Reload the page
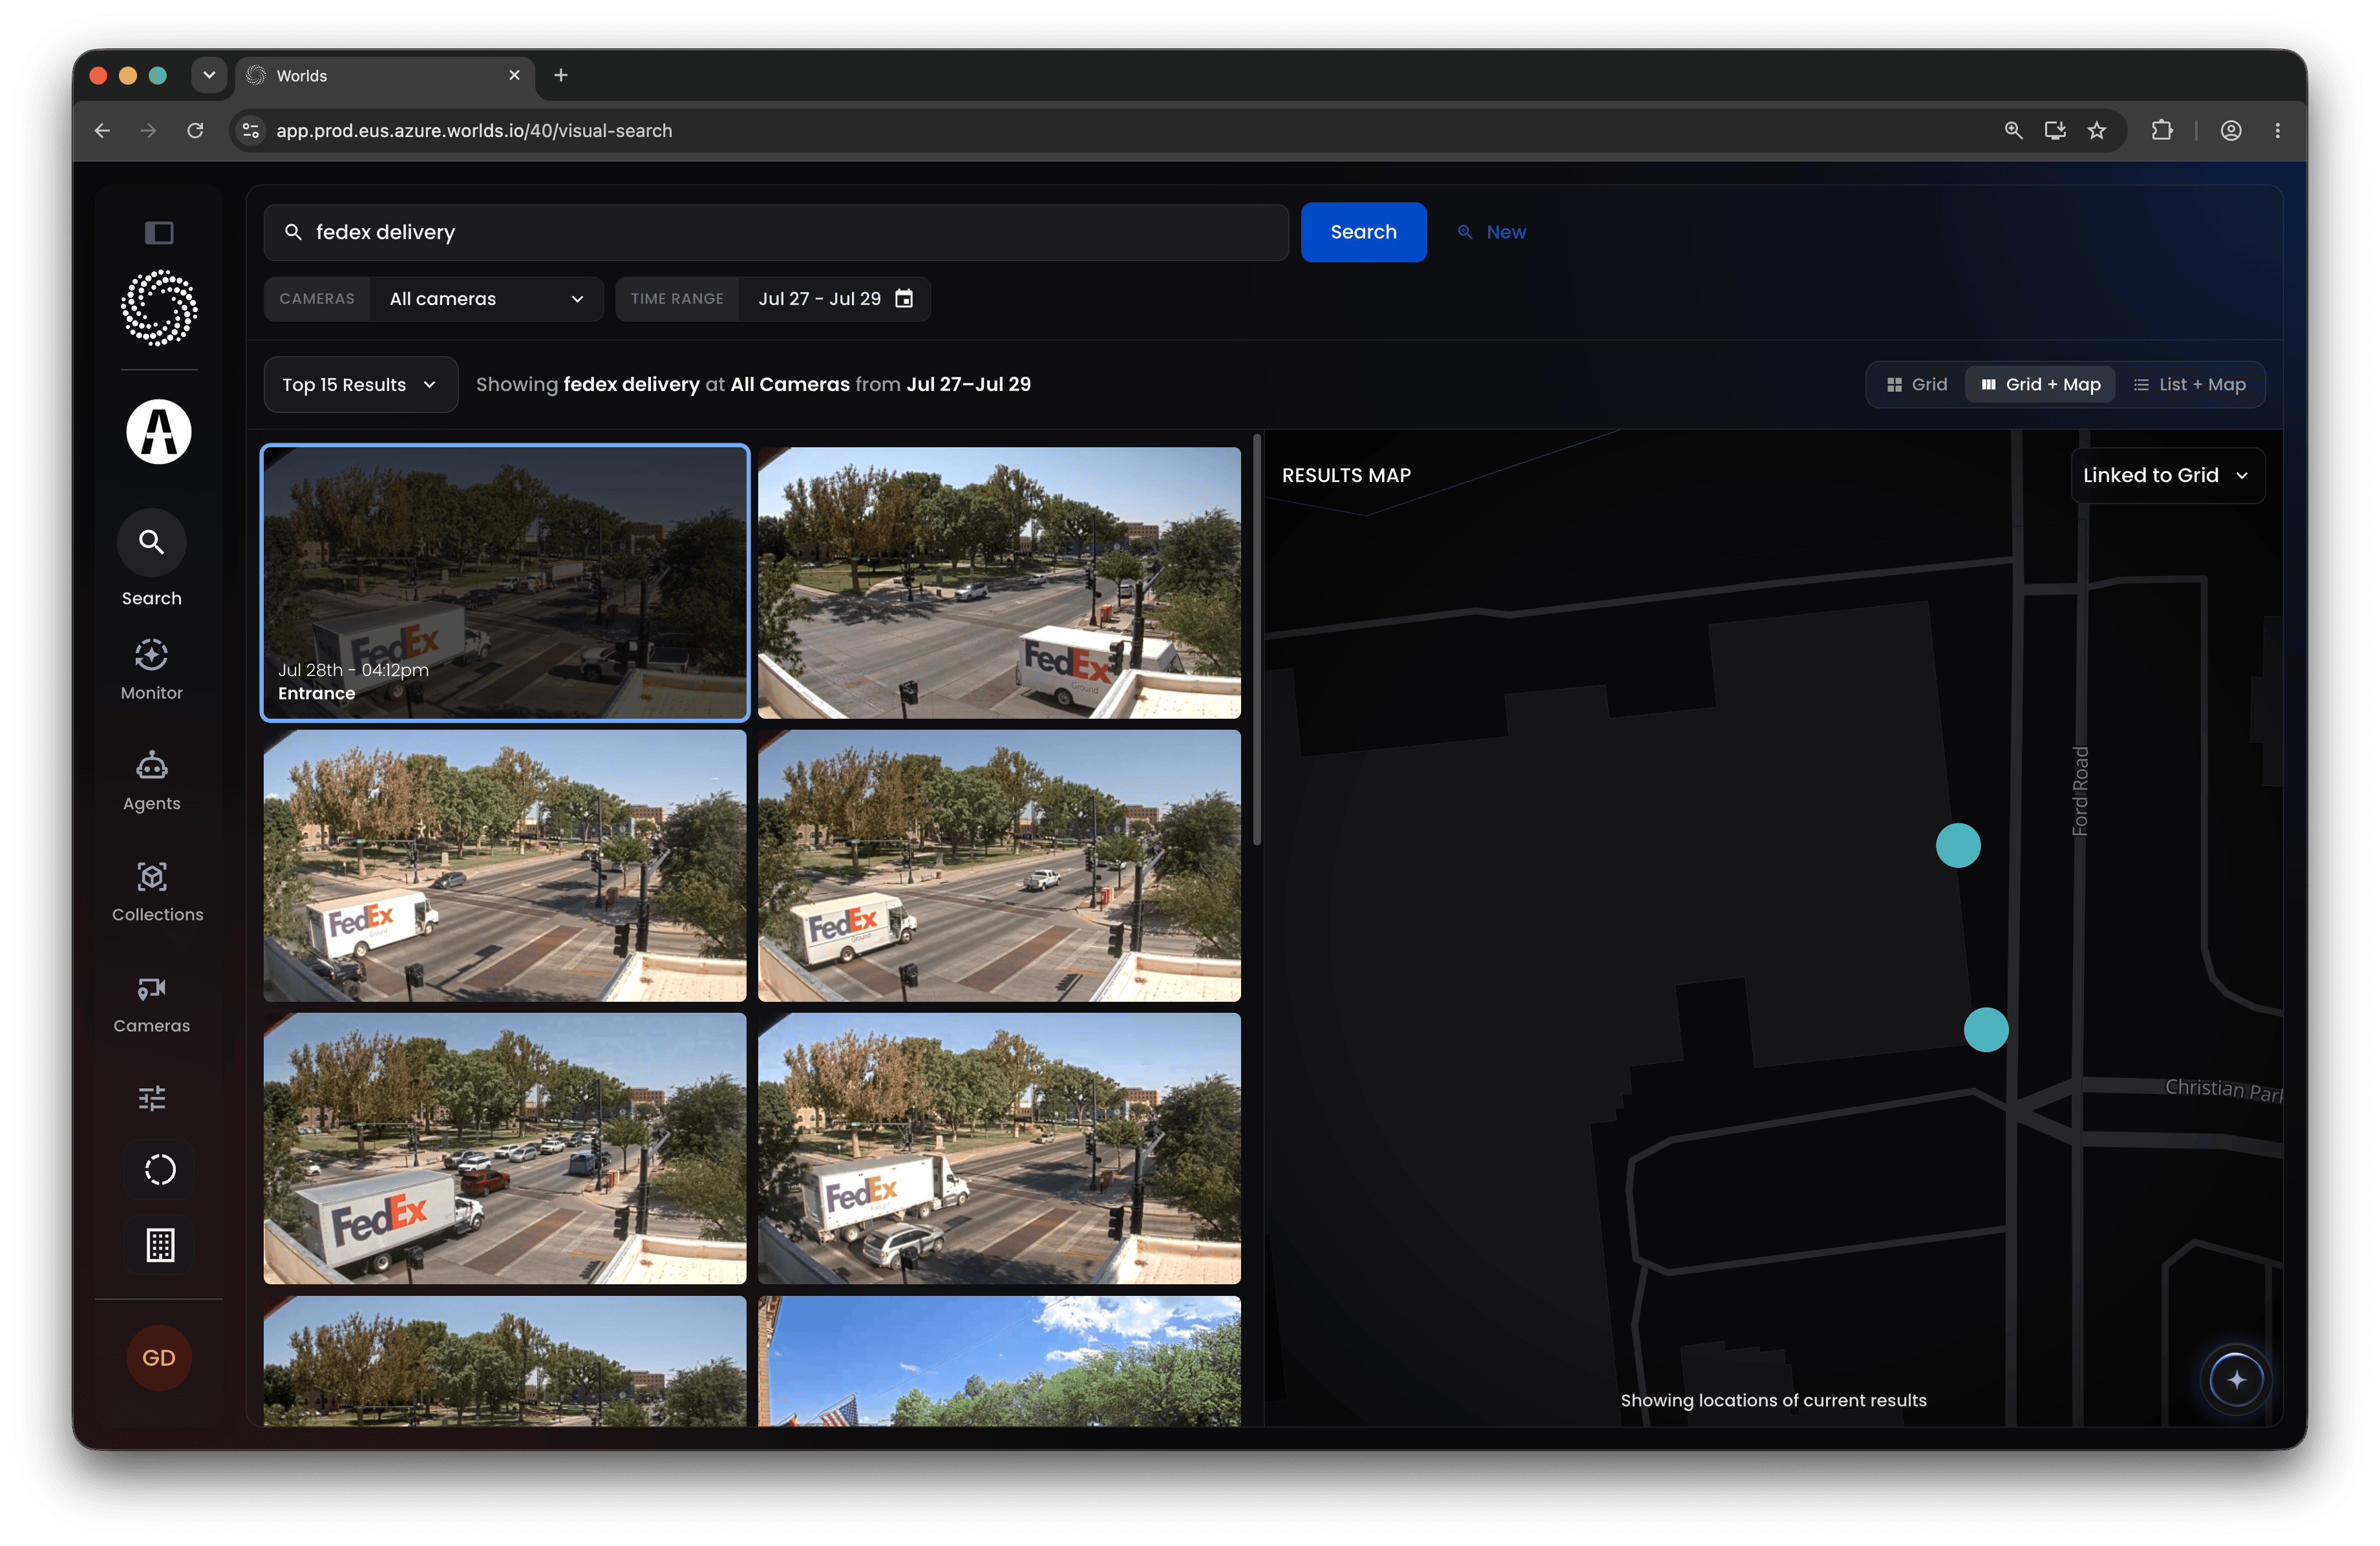The height and width of the screenshot is (1546, 2380). coord(195,131)
